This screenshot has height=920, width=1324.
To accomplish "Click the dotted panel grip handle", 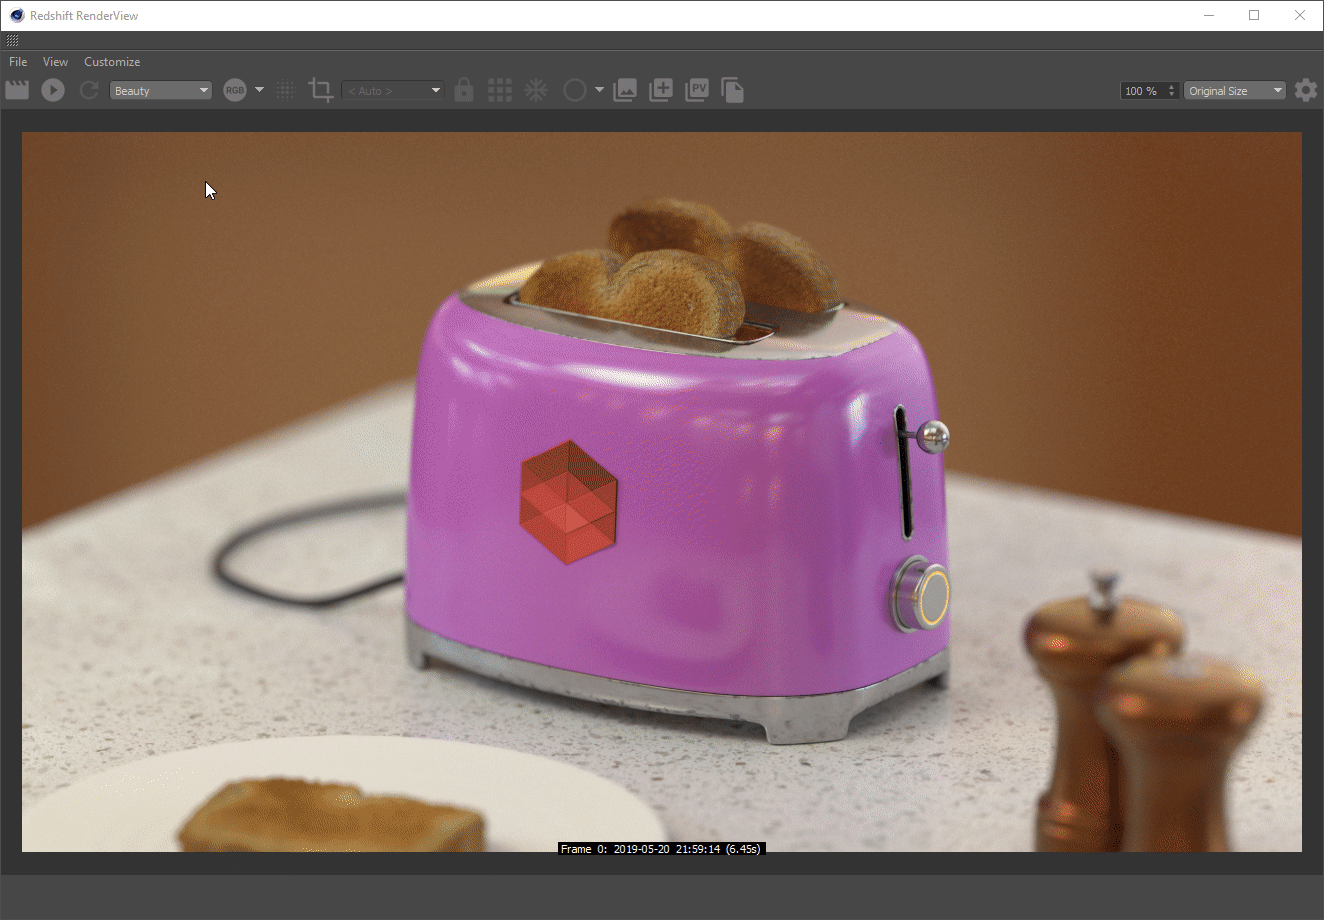I will tap(12, 41).
